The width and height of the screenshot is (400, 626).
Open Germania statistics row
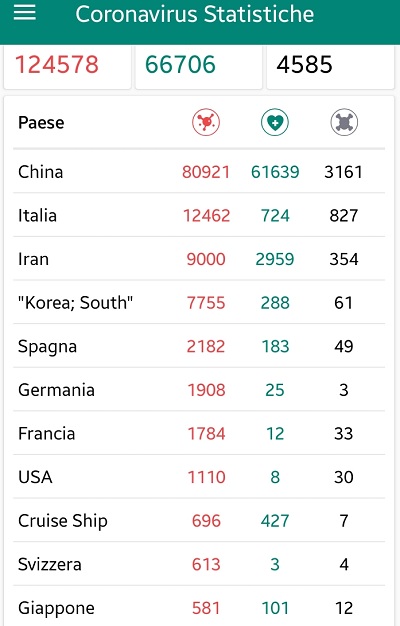tap(199, 390)
